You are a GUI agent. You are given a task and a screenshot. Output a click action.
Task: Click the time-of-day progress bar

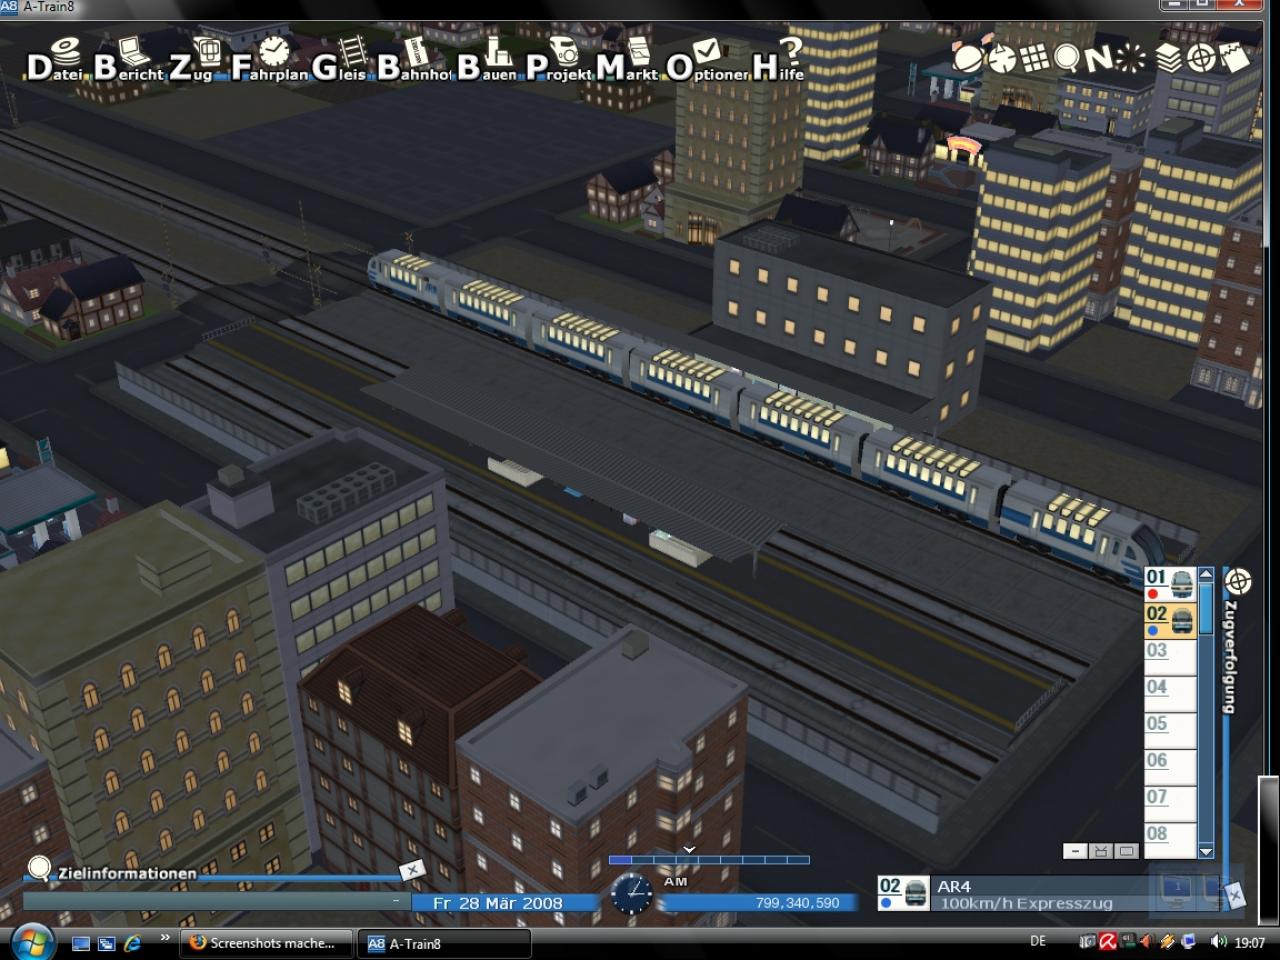tap(709, 860)
